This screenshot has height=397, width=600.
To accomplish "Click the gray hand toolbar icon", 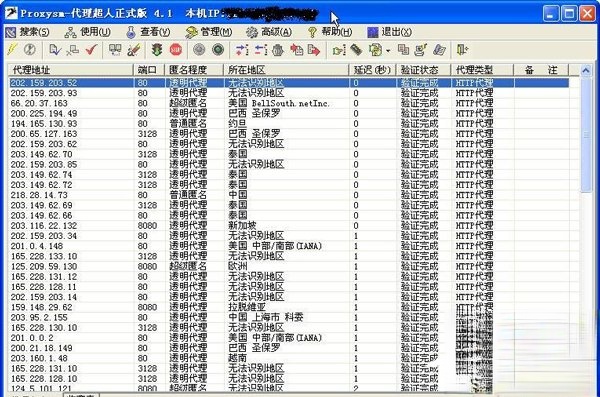I will pyautogui.click(x=278, y=50).
